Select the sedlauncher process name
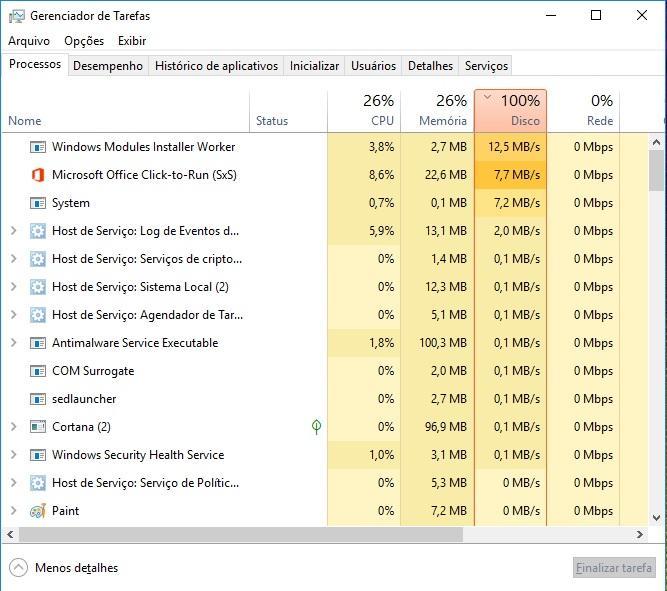The height and width of the screenshot is (591, 667). pyautogui.click(x=84, y=399)
